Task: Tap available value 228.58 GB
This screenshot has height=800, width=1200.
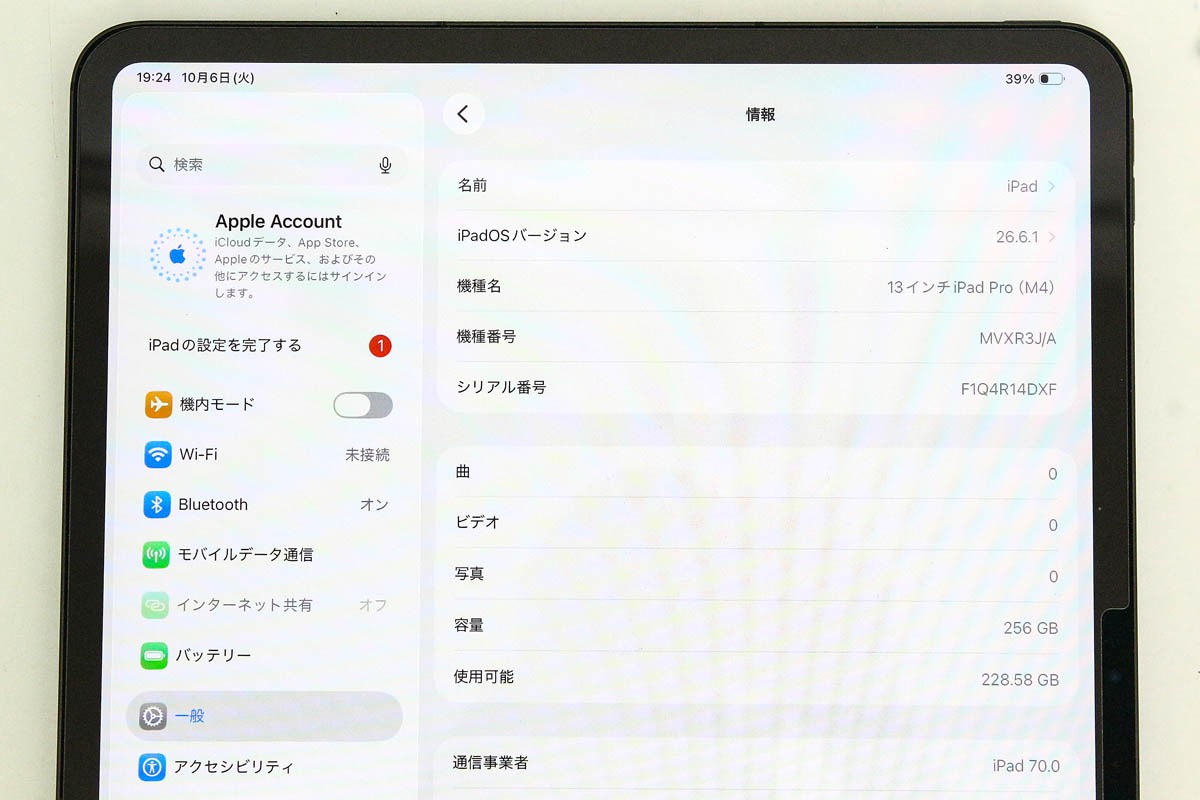Action: coord(1020,680)
